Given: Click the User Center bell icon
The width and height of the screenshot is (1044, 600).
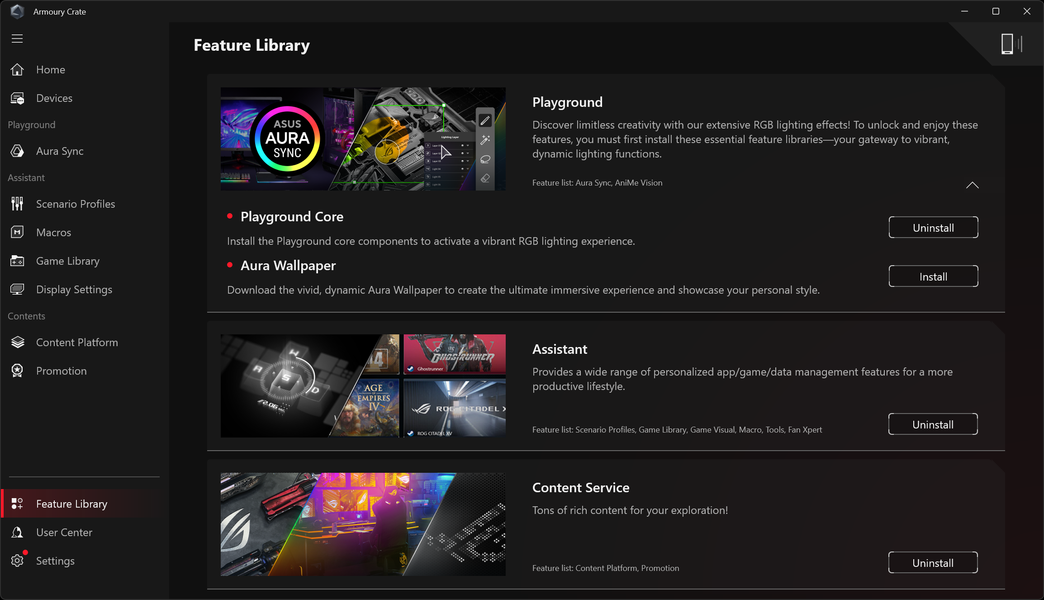Looking at the screenshot, I should 17,533.
